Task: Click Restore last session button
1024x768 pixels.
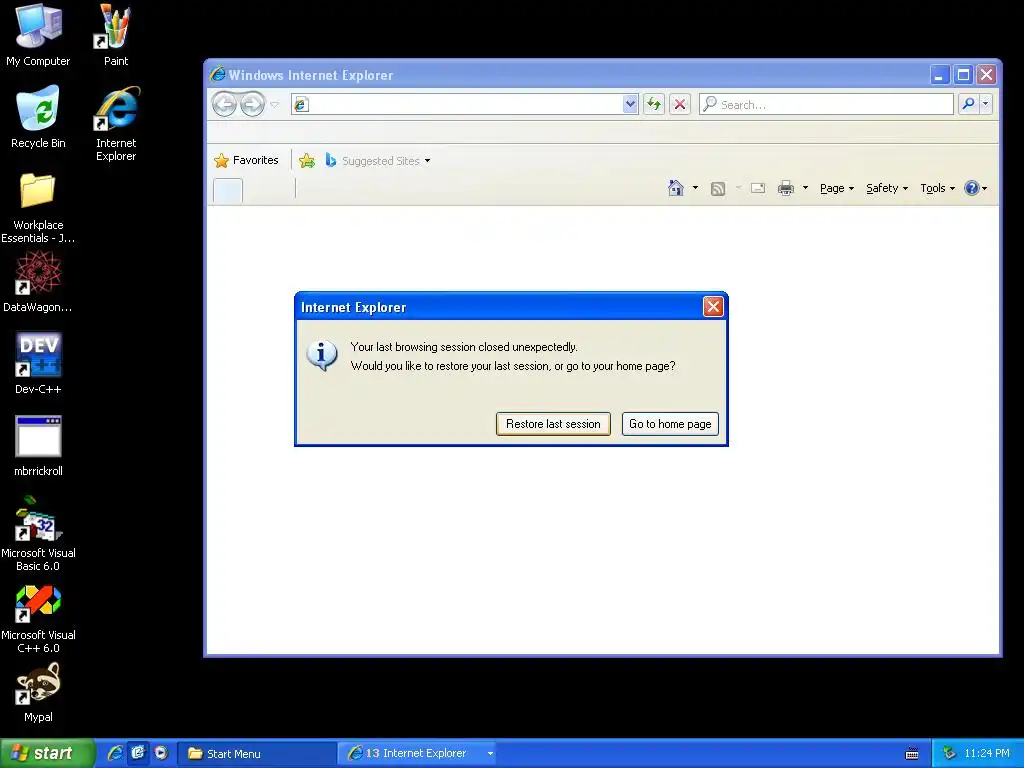Action: point(553,424)
